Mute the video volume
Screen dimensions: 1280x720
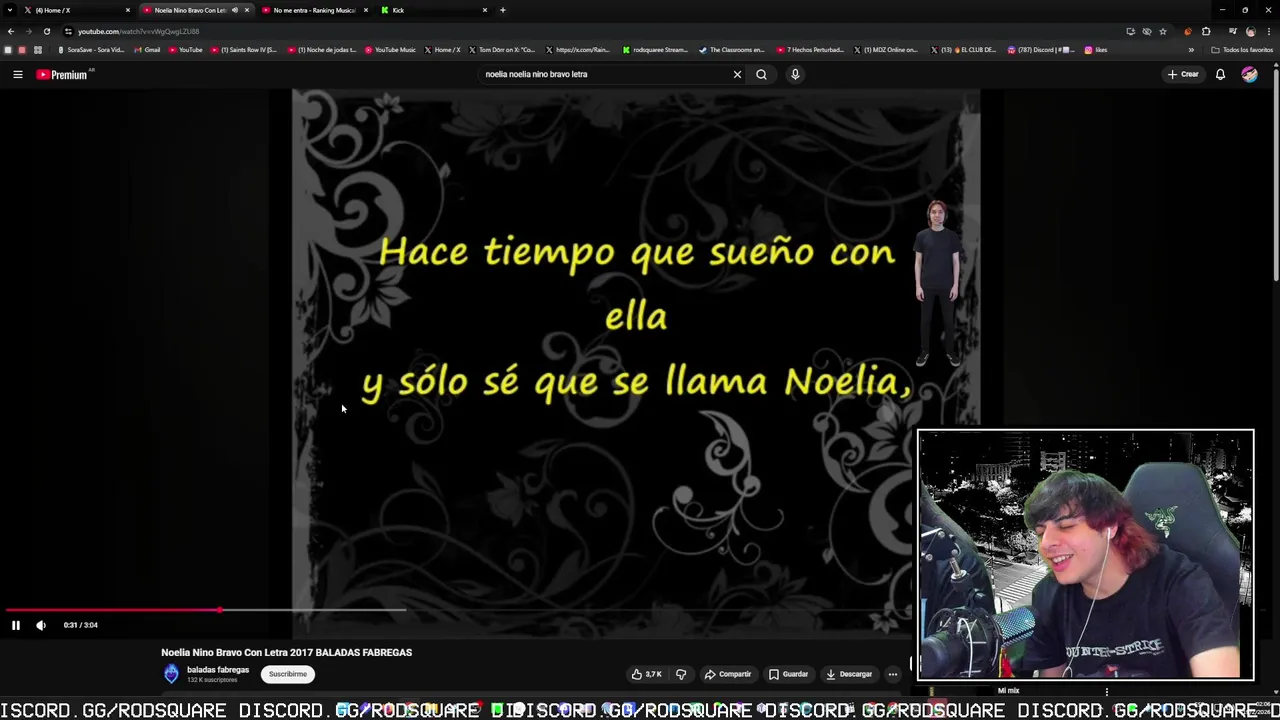tap(41, 625)
